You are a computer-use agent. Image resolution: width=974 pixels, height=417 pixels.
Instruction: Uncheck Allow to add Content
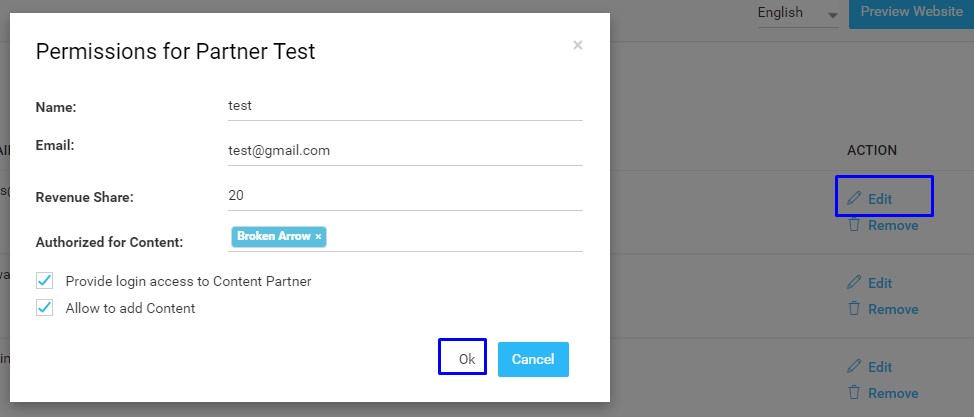point(44,308)
